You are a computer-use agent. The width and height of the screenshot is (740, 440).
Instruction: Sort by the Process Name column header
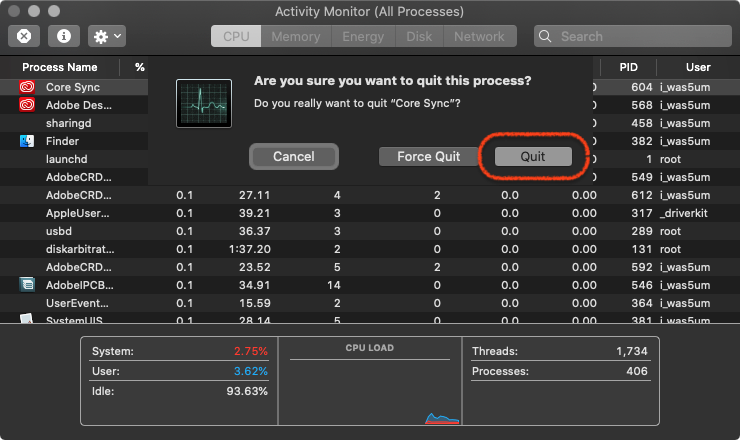click(x=60, y=68)
